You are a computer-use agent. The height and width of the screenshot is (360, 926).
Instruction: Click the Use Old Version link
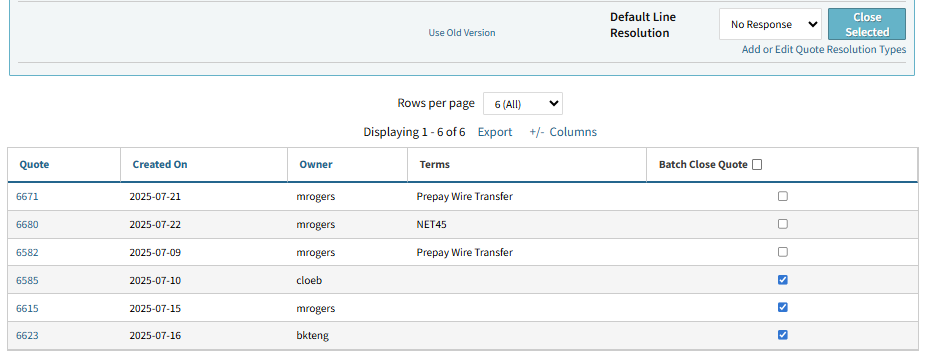point(462,32)
